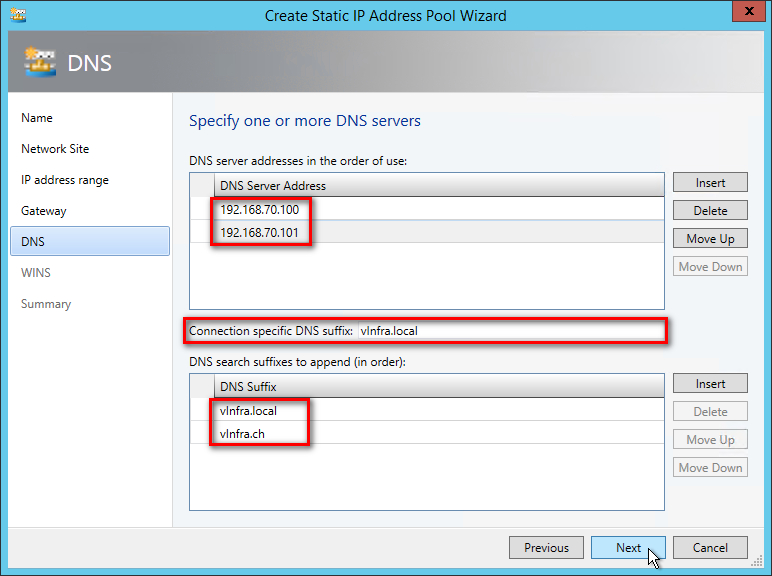Click the Next button
The image size is (772, 576).
pos(628,548)
